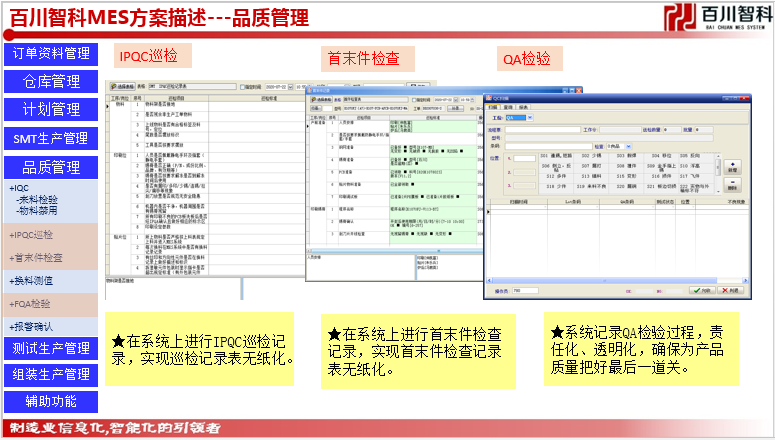This screenshot has height=440, width=775.
Task: Open the 工段 QA dropdown
Action: [x=530, y=118]
